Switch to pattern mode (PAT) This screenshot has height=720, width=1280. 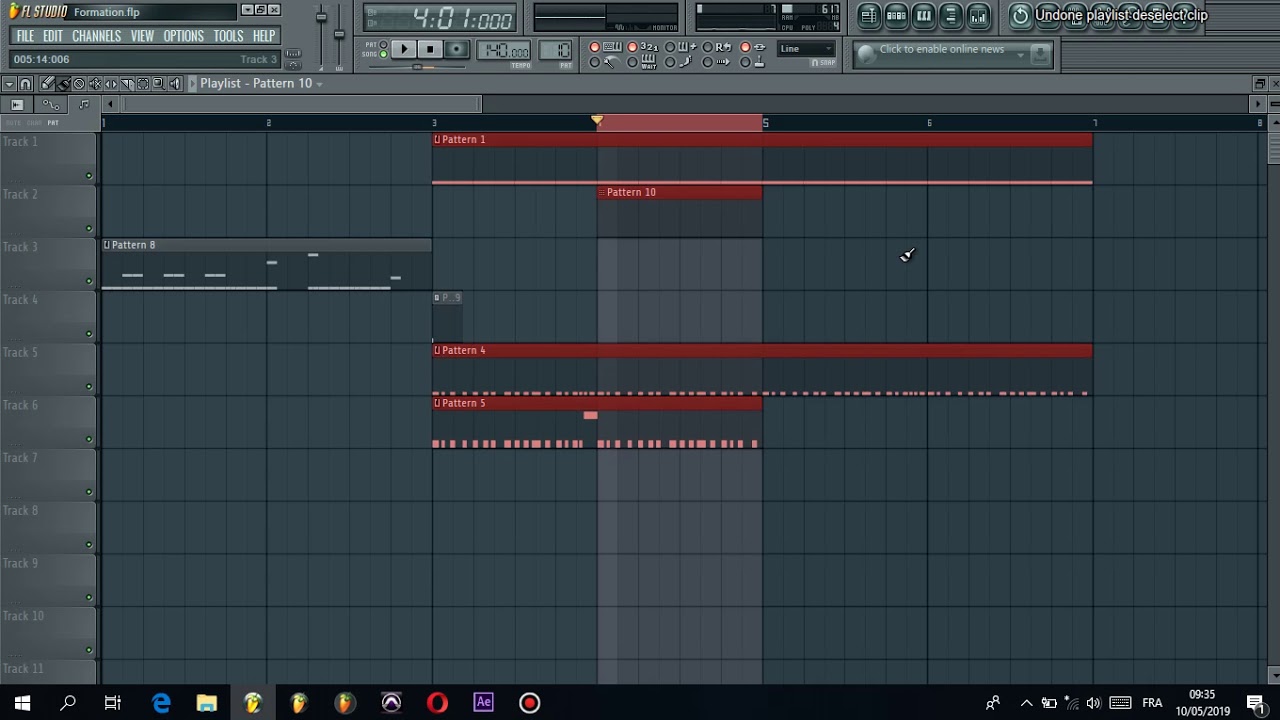point(383,44)
